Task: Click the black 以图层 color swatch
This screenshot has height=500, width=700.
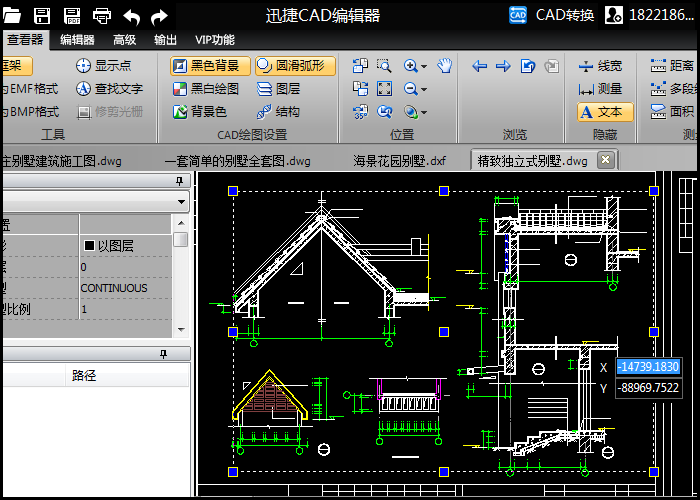Action: pyautogui.click(x=89, y=245)
